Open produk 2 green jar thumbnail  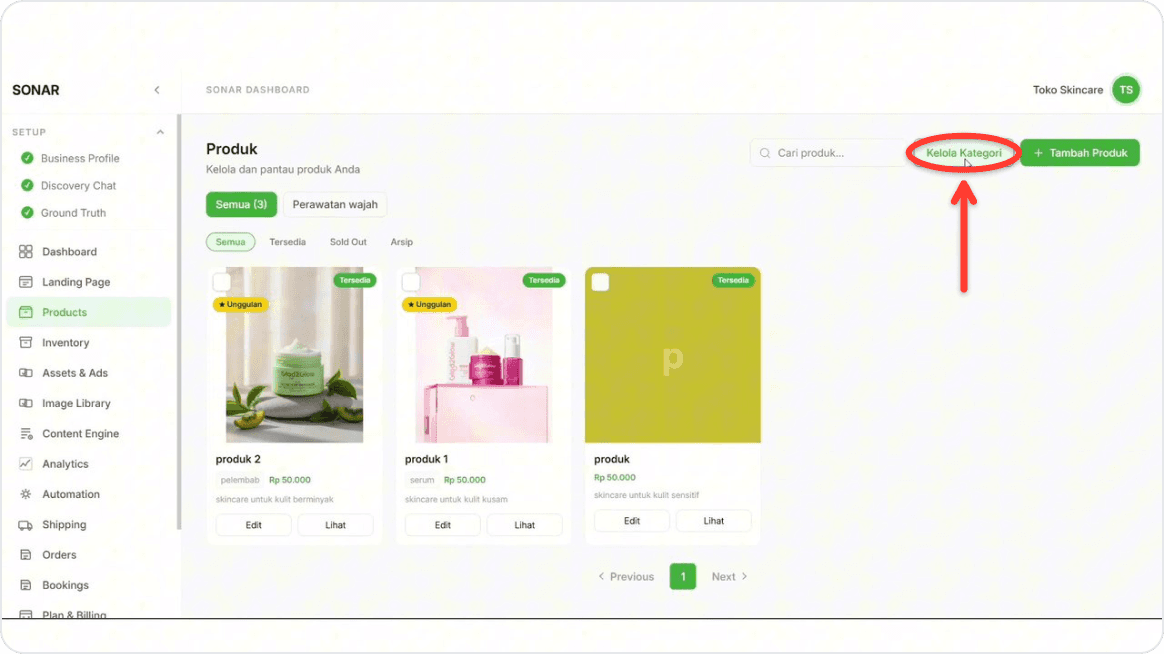[295, 355]
